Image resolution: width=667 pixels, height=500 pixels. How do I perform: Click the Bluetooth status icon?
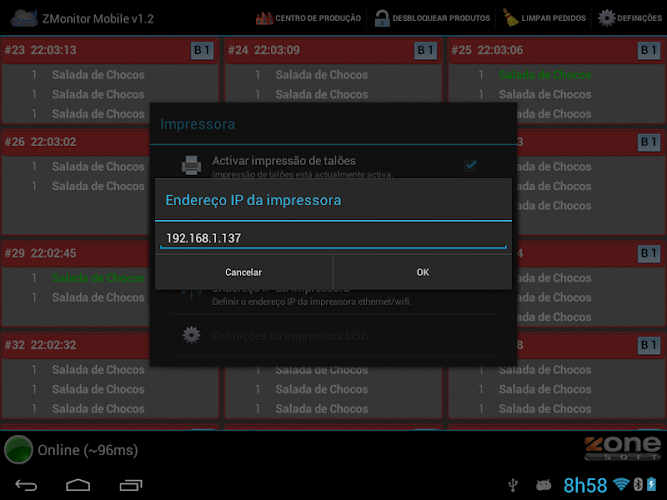638,484
